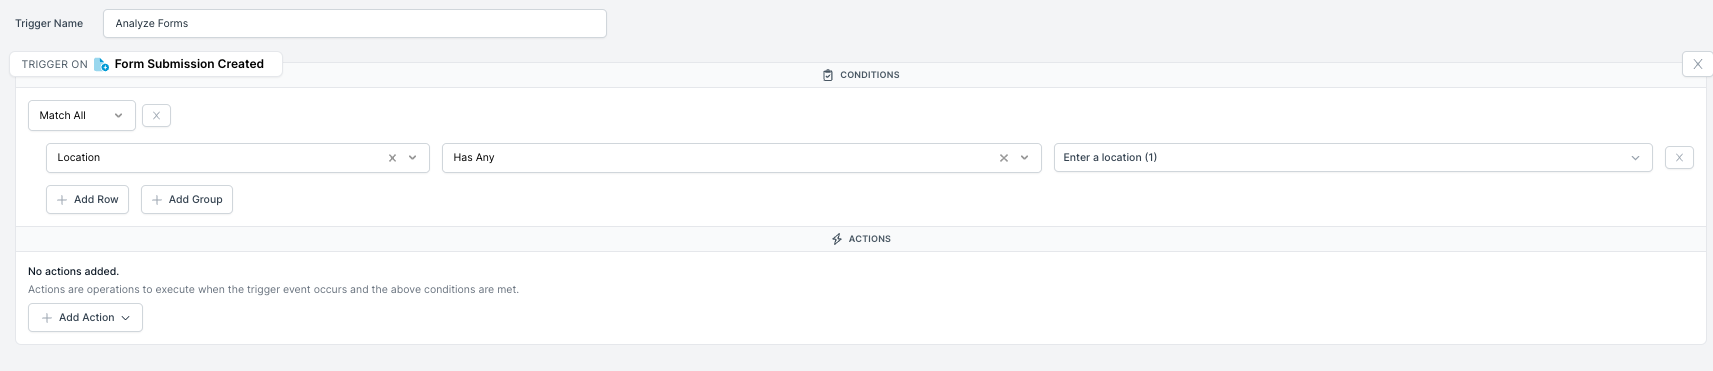This screenshot has height=371, width=1713.
Task: Delete the Location condition row
Action: (1679, 158)
